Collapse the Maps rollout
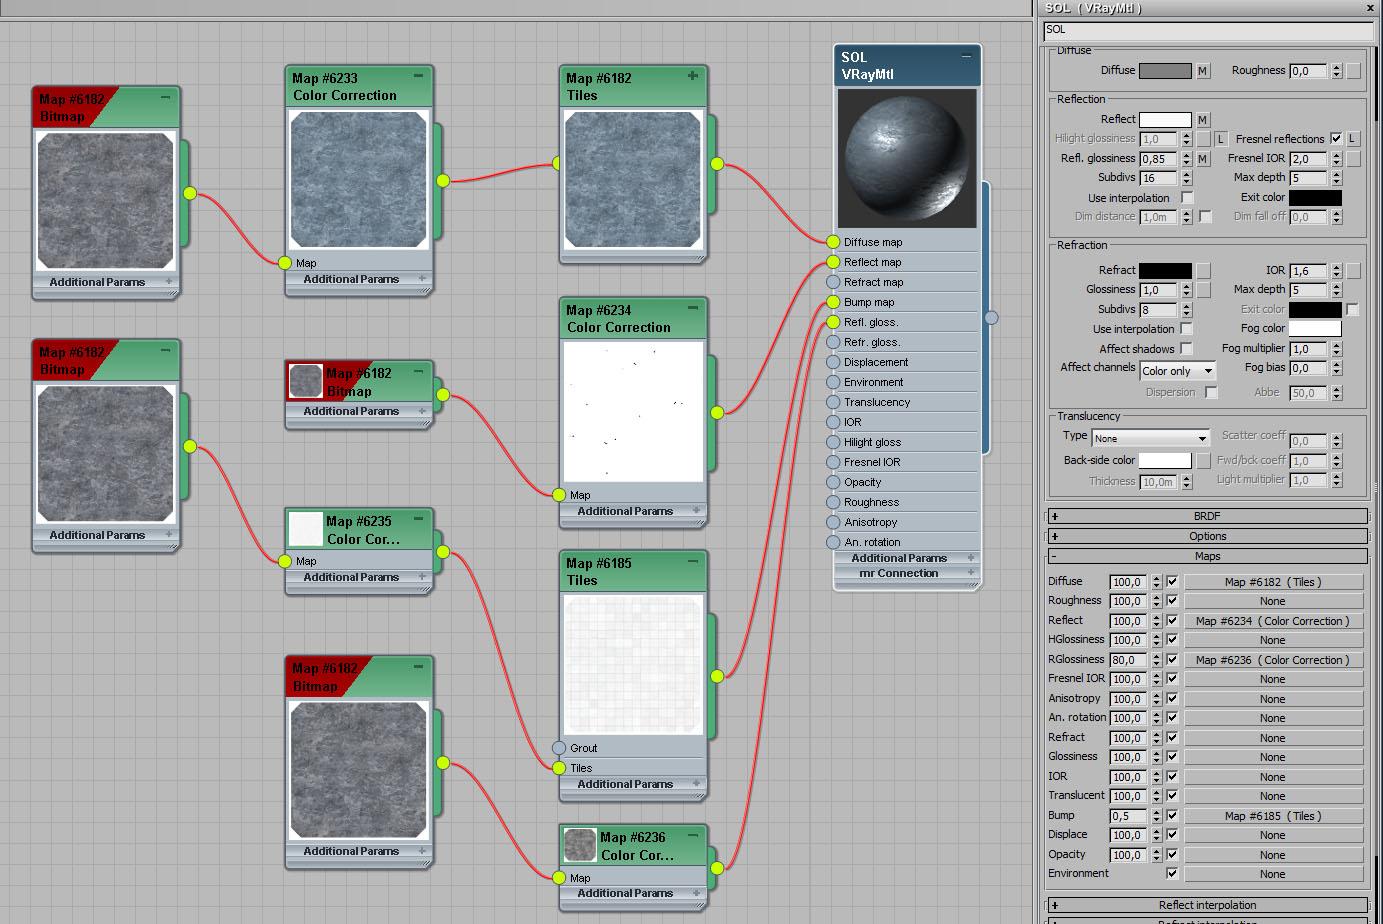1383x924 pixels. tap(1207, 556)
